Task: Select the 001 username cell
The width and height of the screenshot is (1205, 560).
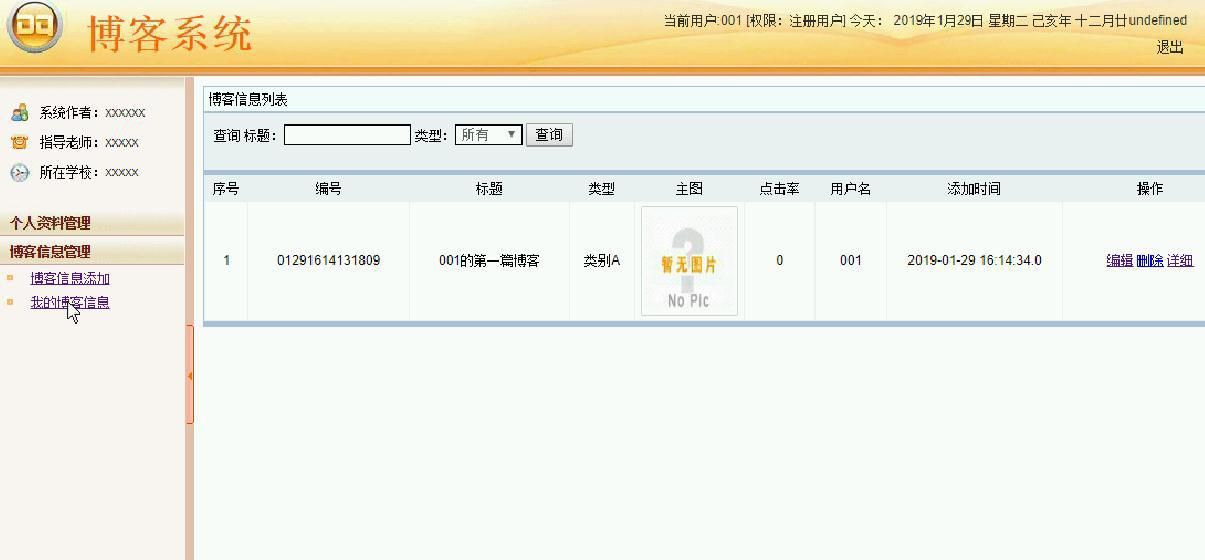Action: [850, 260]
